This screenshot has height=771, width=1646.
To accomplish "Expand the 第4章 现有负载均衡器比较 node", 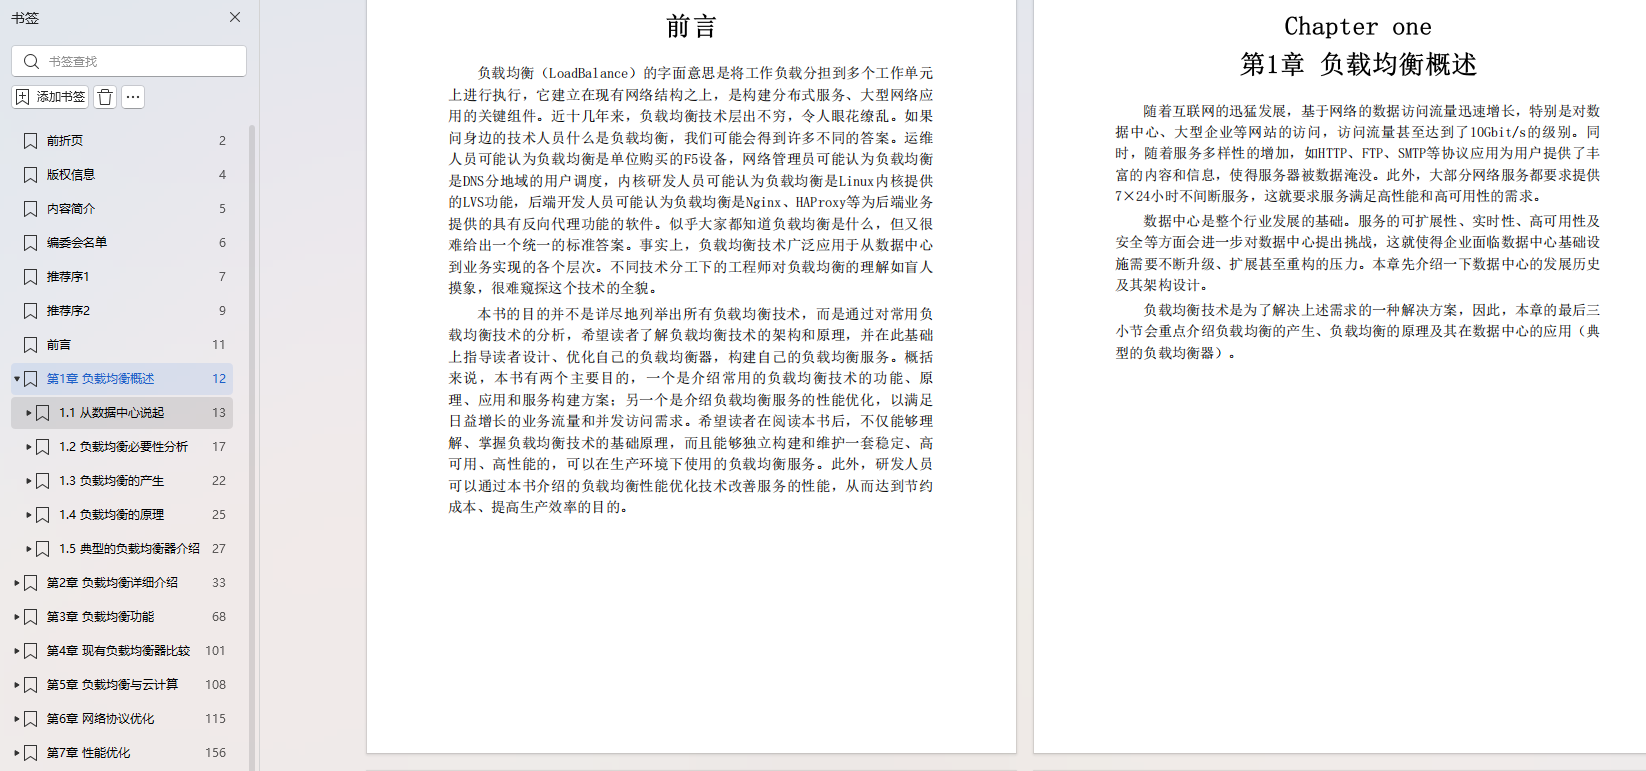I will tap(17, 651).
